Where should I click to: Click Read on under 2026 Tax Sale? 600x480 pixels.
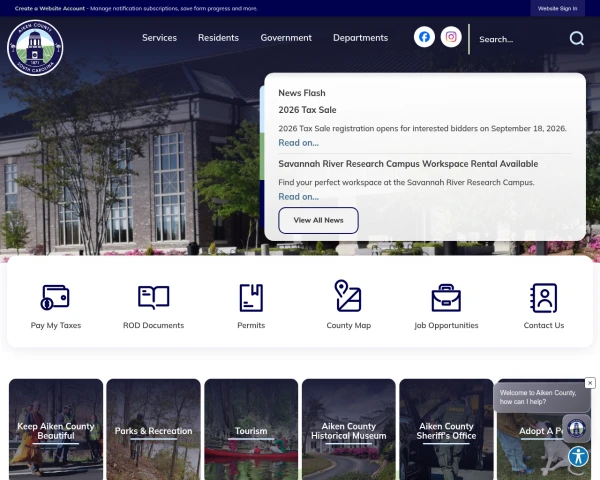coord(298,143)
